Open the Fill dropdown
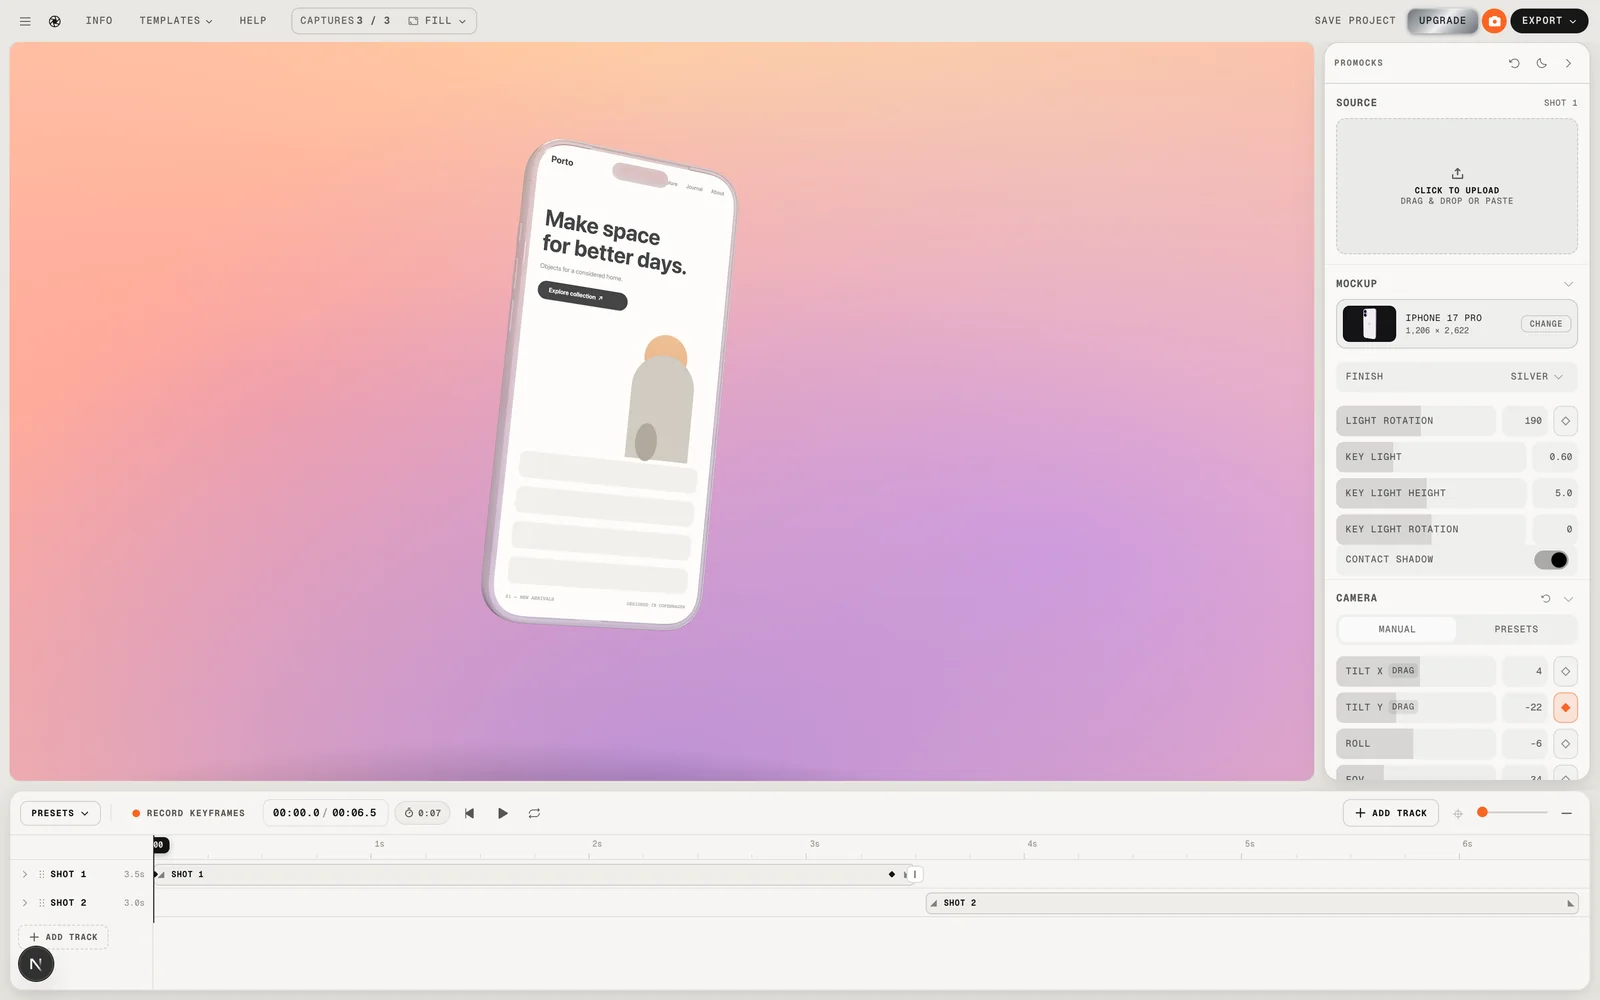1600x1000 pixels. [437, 21]
